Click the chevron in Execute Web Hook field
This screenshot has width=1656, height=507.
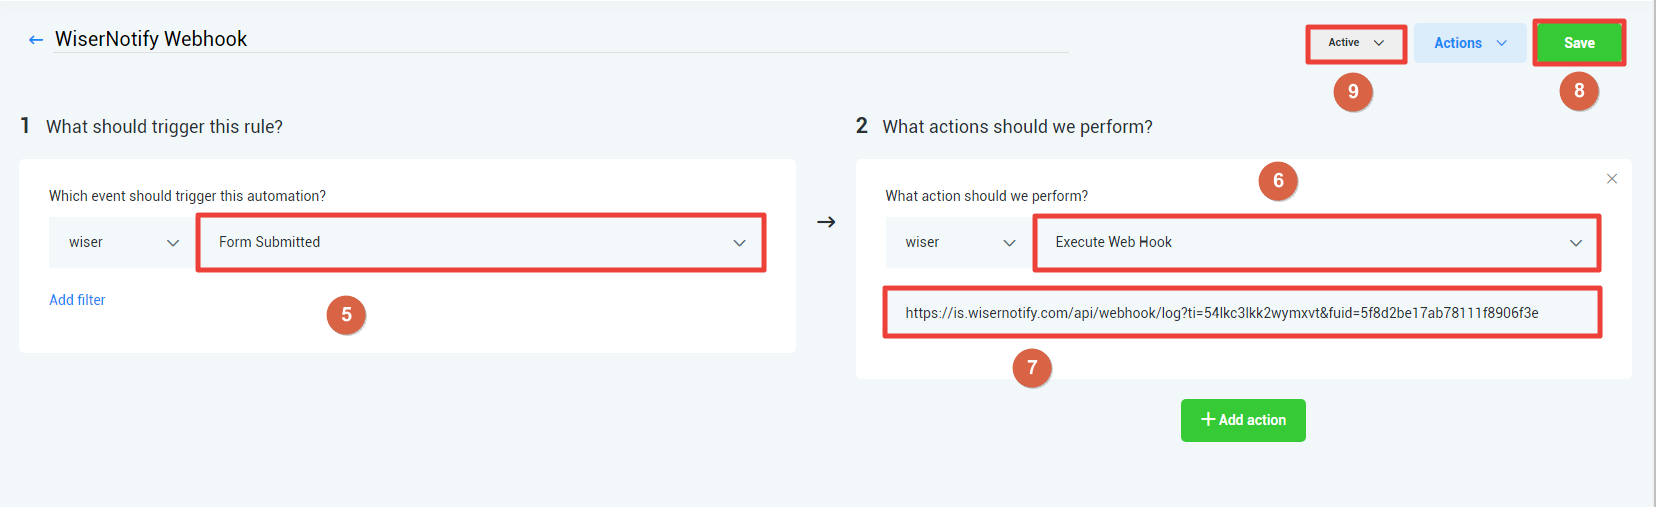(1576, 243)
